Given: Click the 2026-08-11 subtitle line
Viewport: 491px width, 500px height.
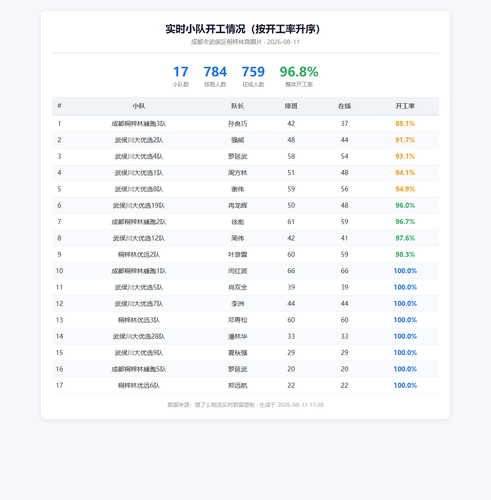Looking at the screenshot, I should pyautogui.click(x=245, y=42).
